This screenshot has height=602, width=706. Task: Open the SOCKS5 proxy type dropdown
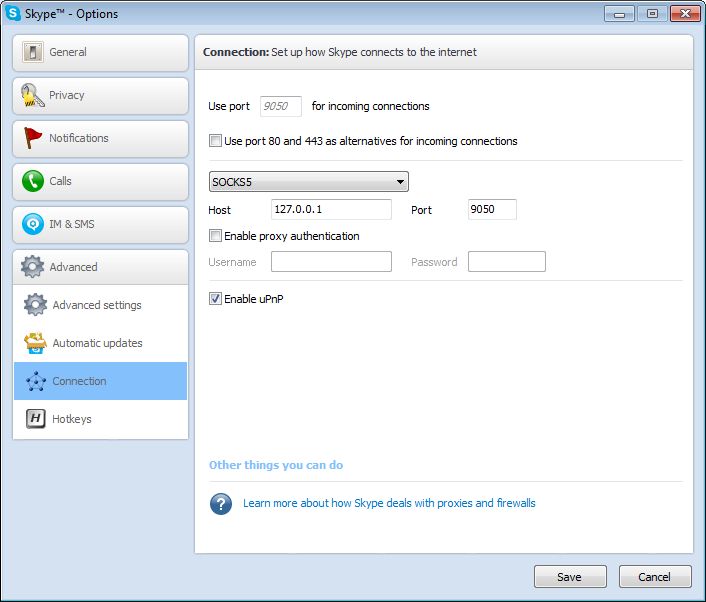(x=309, y=181)
